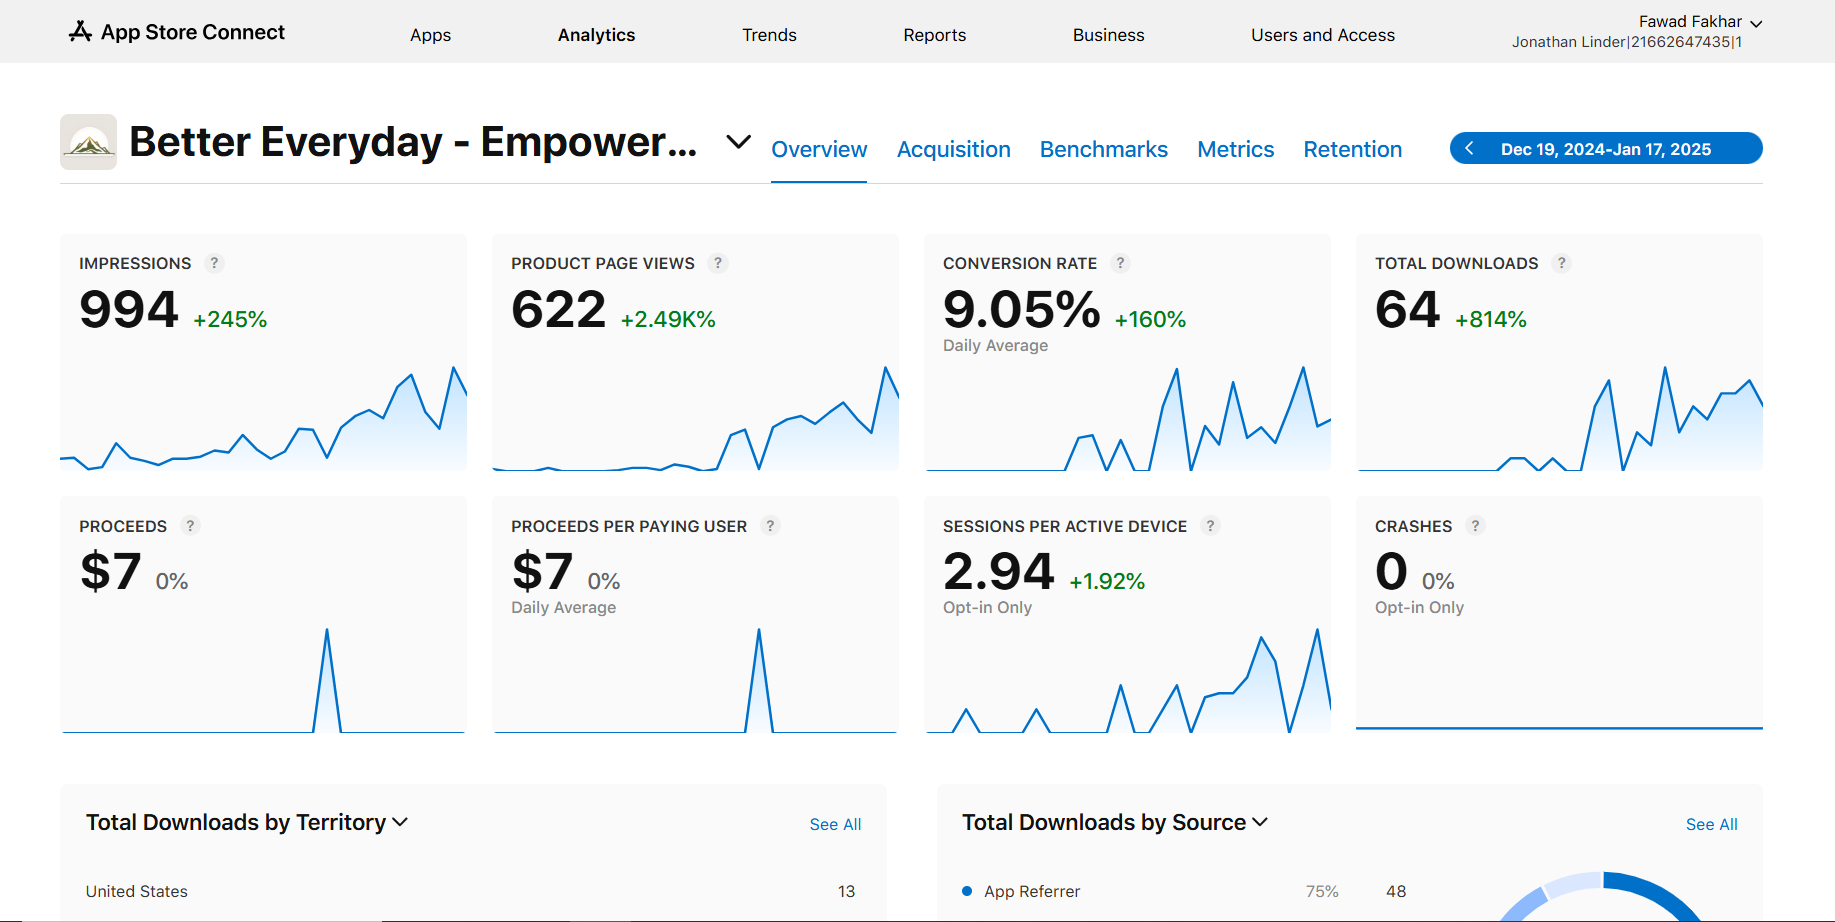Open the Proceeds Per Paying User help icon
The width and height of the screenshot is (1835, 922).
coord(770,525)
